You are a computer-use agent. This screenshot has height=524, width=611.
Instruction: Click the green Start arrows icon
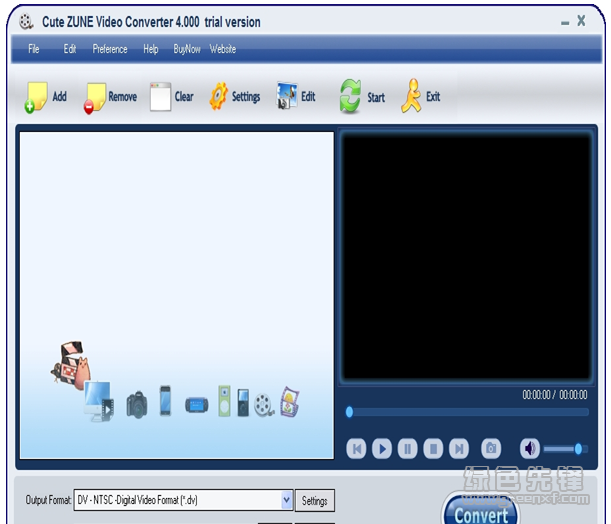pos(350,96)
